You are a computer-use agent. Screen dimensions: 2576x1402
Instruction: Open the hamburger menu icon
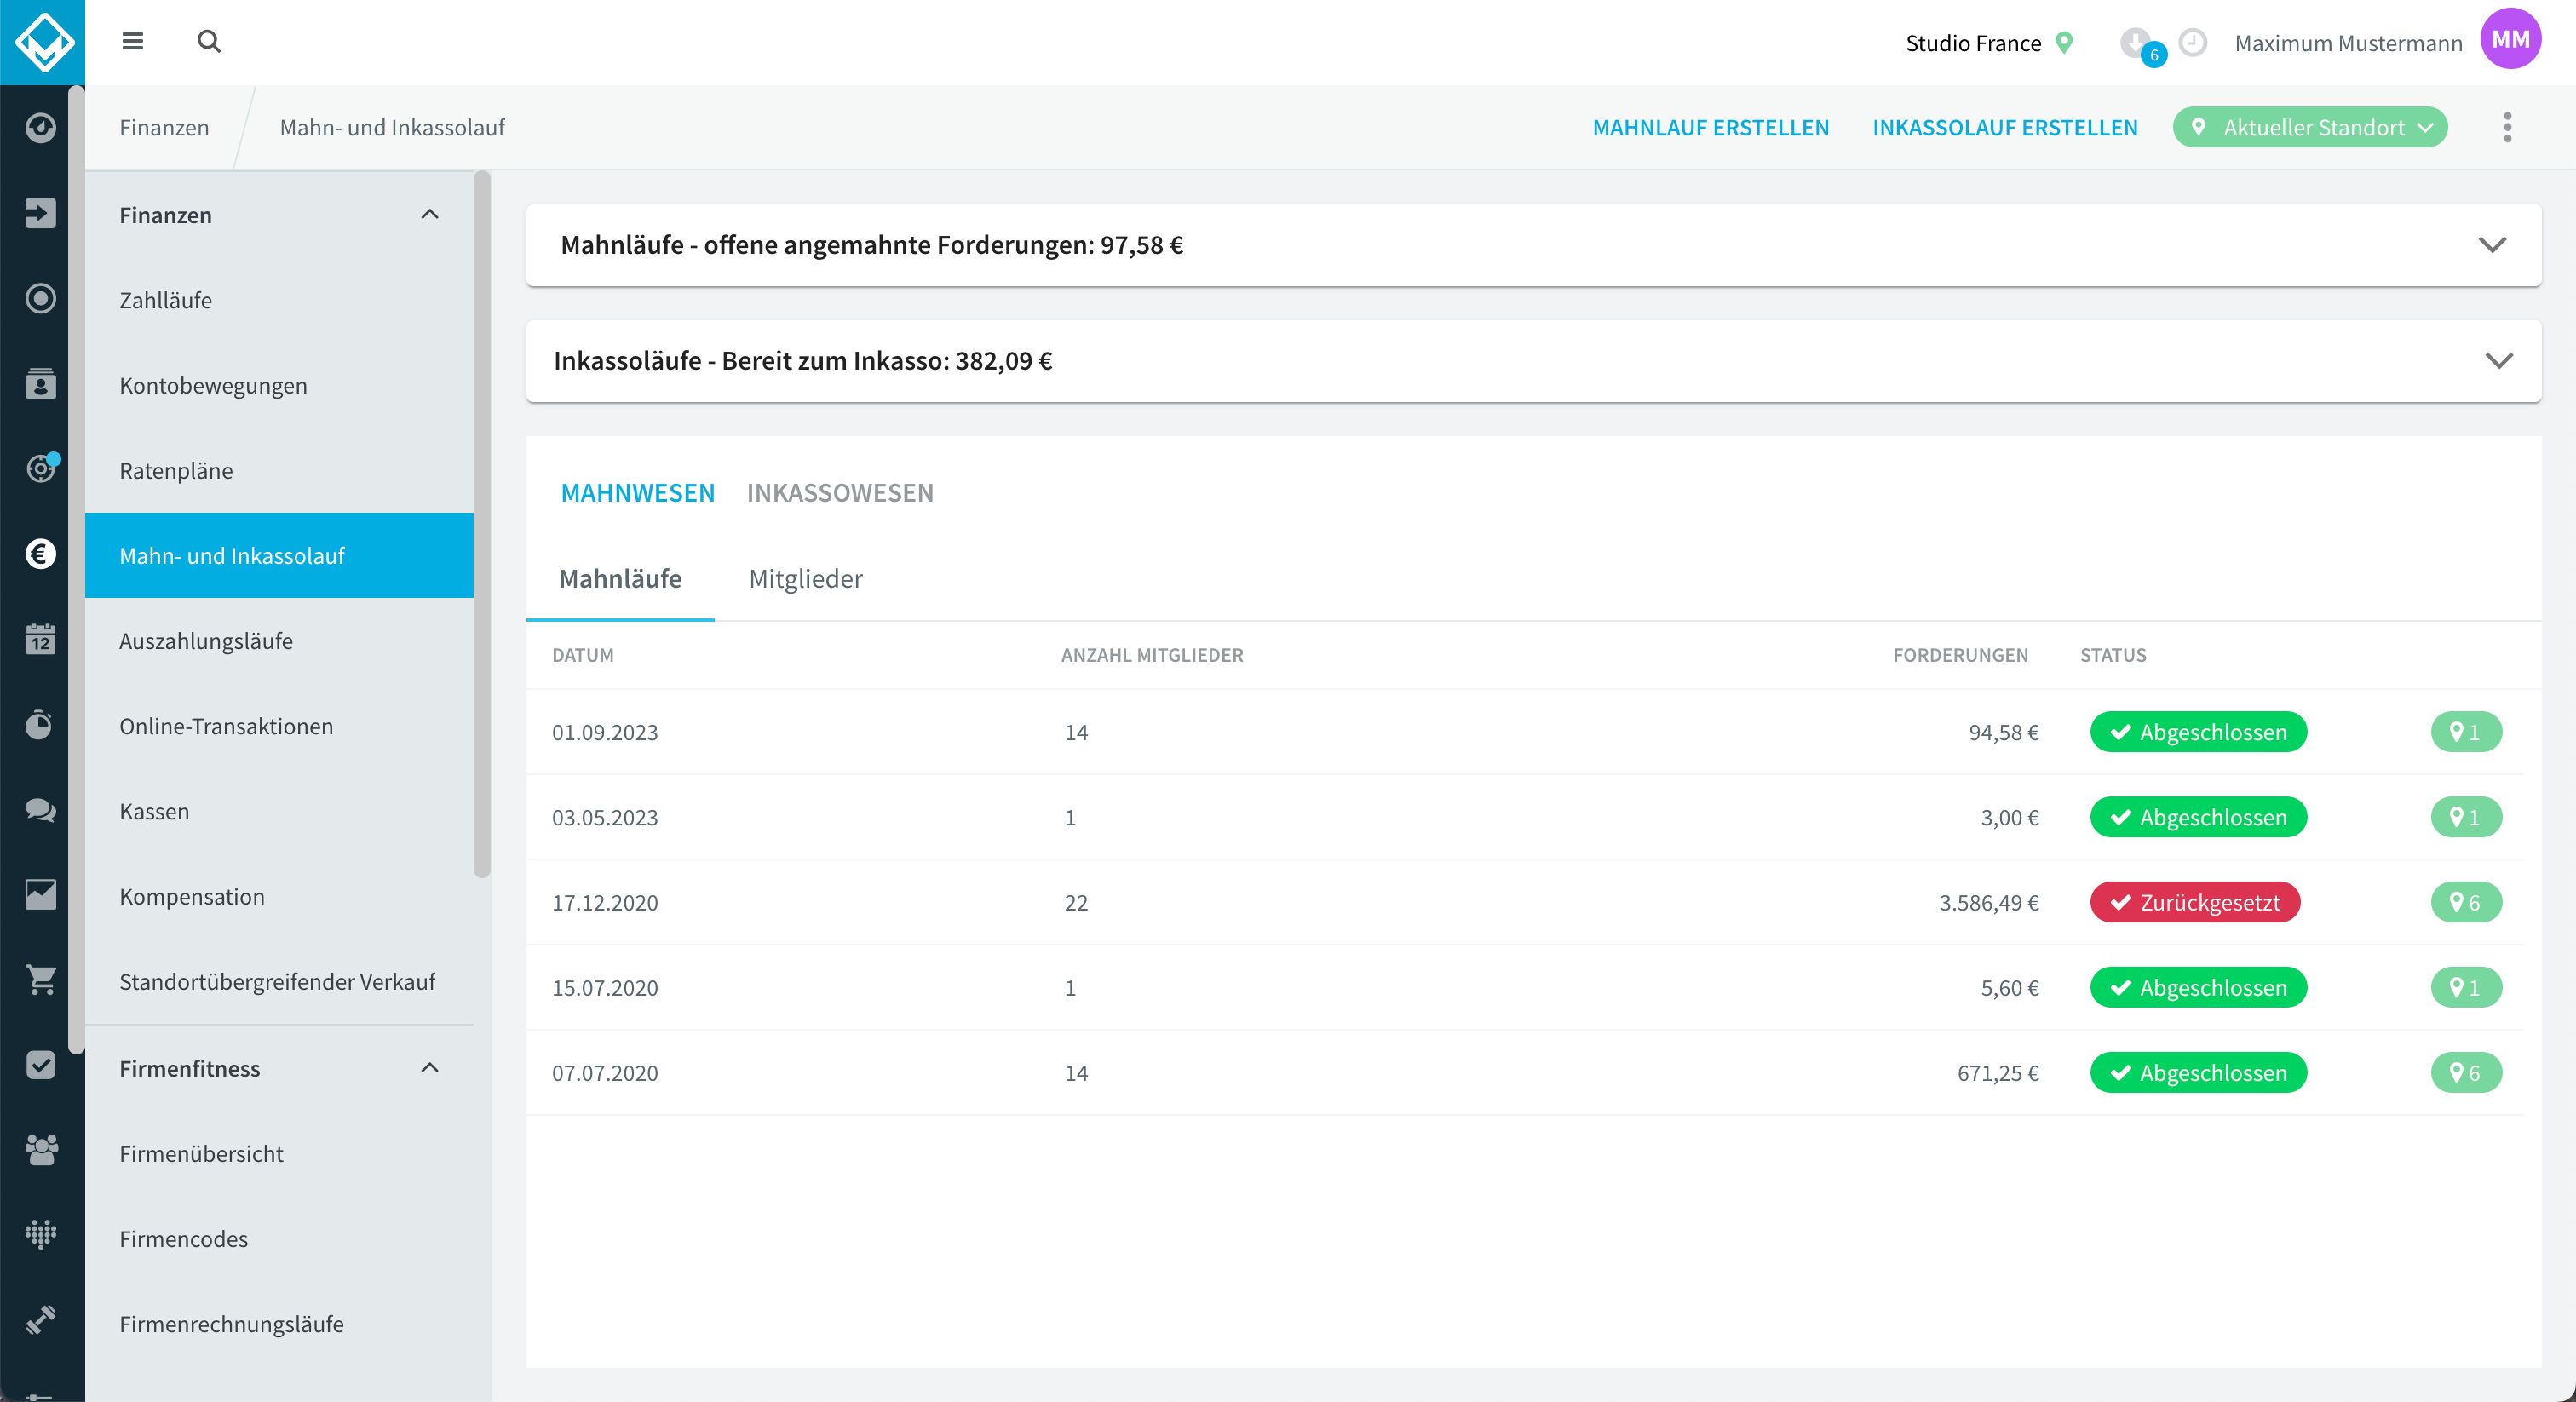tap(132, 42)
